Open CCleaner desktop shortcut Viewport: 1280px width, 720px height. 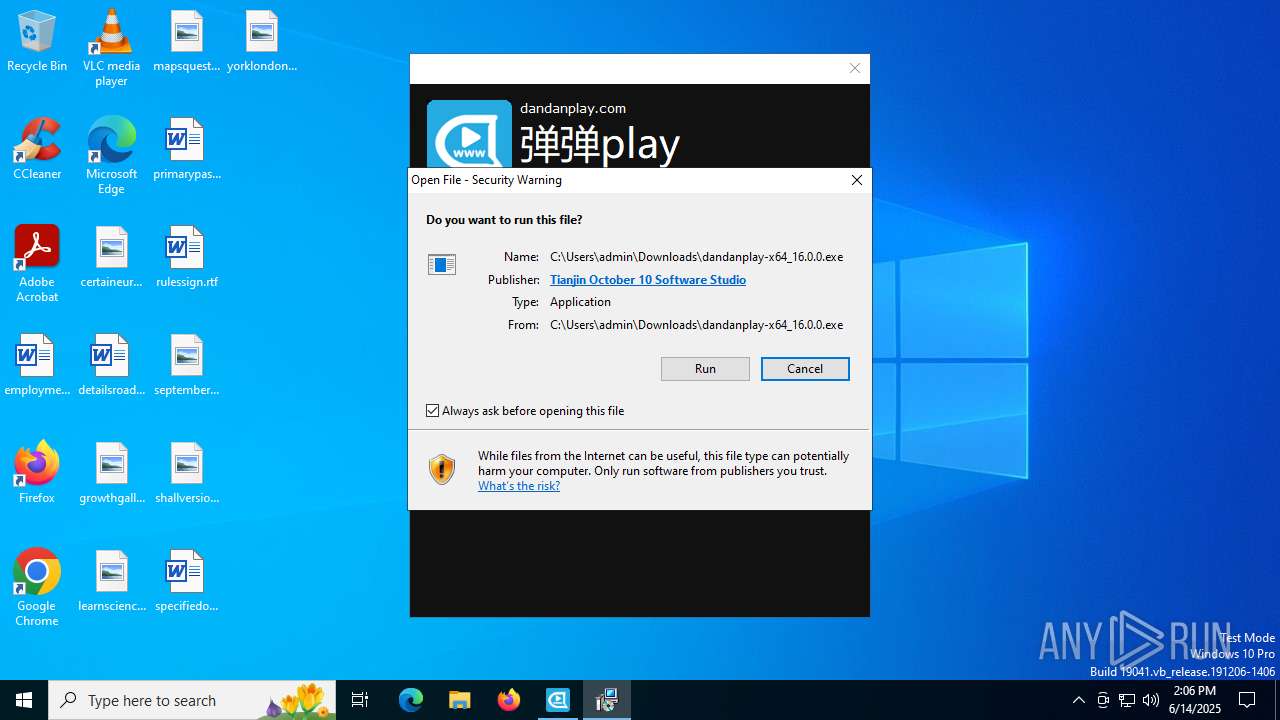point(37,149)
